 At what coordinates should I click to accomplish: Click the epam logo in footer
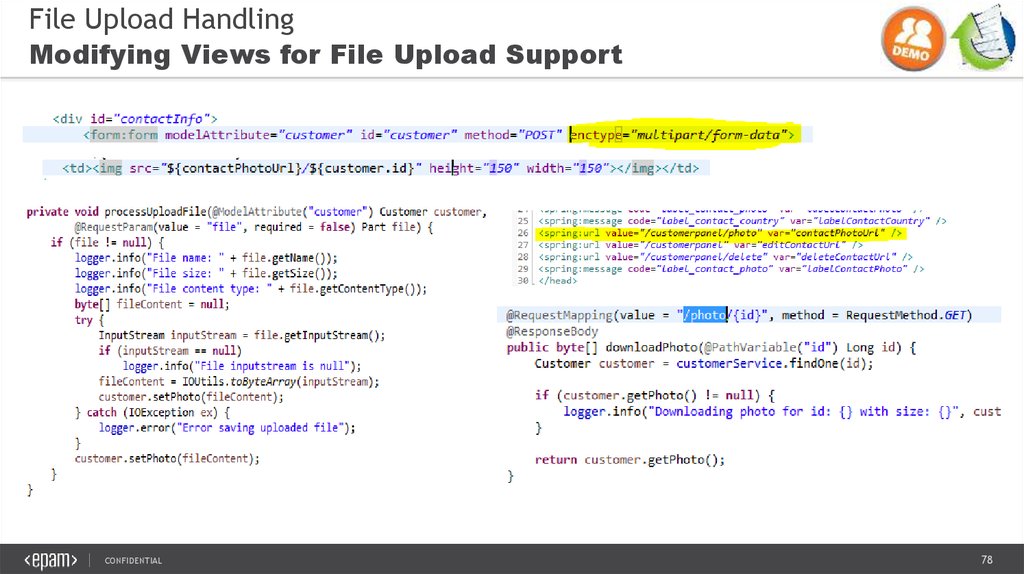click(51, 560)
